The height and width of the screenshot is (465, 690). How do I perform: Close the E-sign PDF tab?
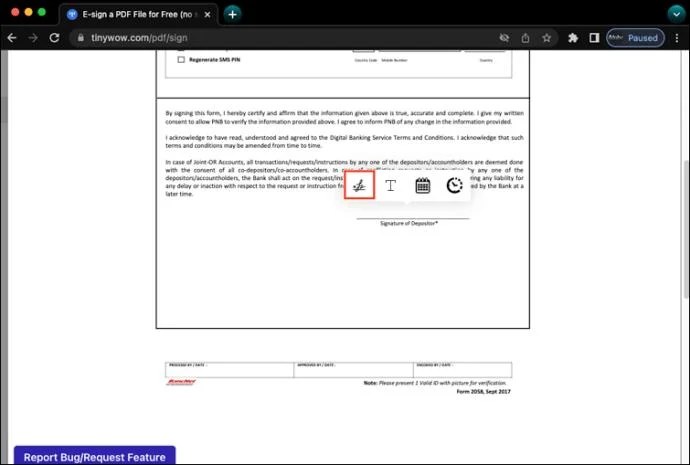pos(207,15)
